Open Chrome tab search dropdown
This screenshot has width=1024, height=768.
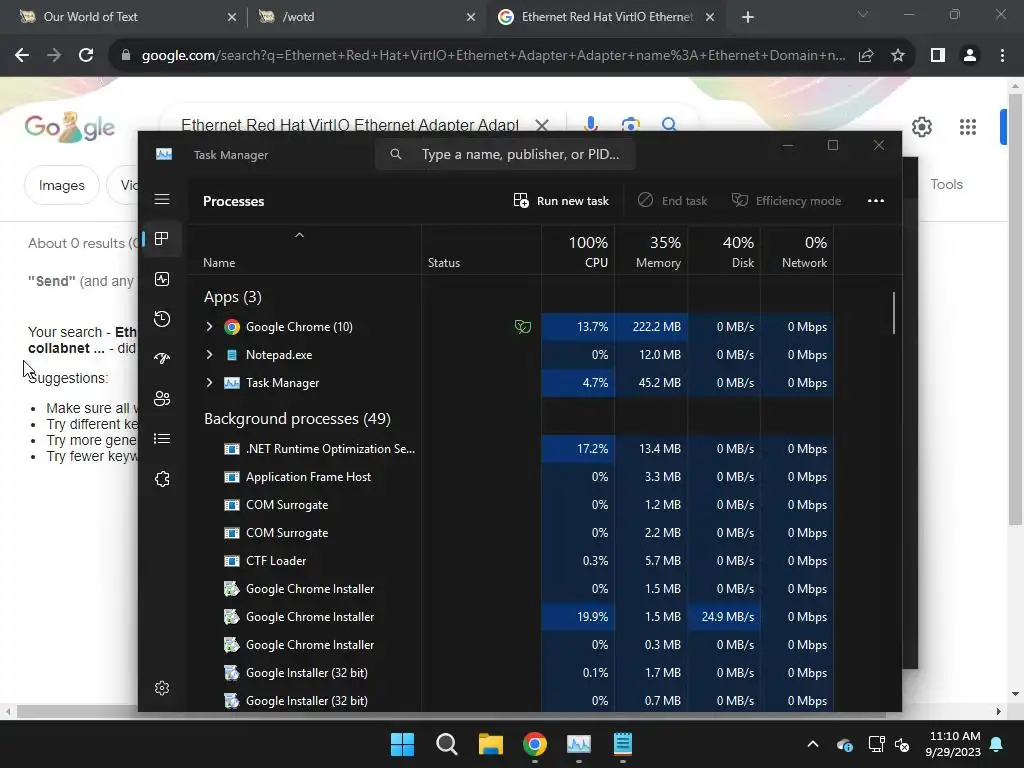point(863,14)
